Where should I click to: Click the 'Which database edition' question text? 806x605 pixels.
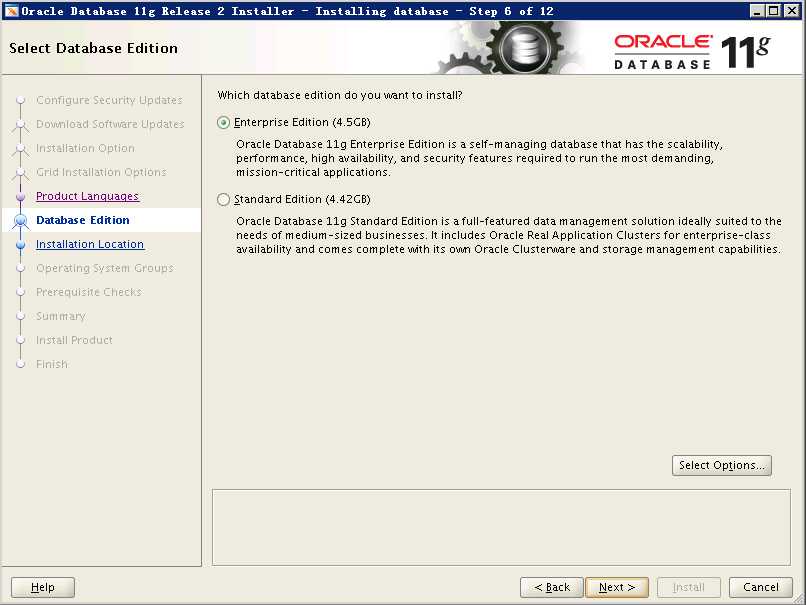pyautogui.click(x=340, y=95)
